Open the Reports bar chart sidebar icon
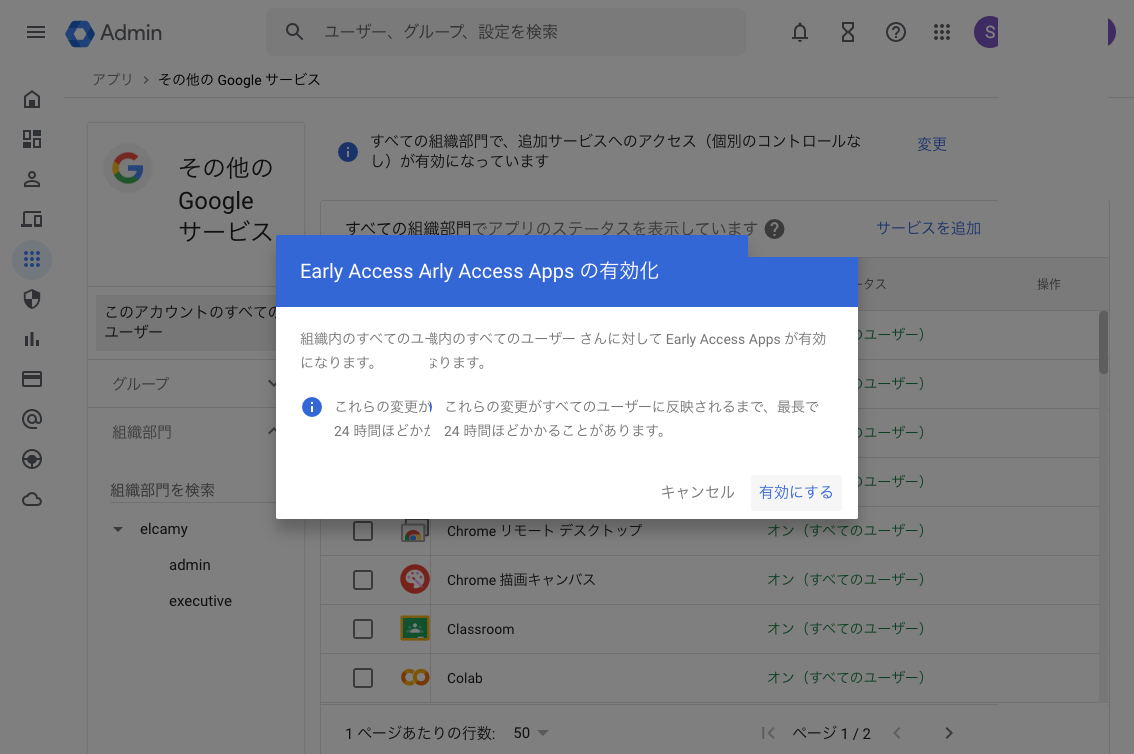 coord(32,339)
